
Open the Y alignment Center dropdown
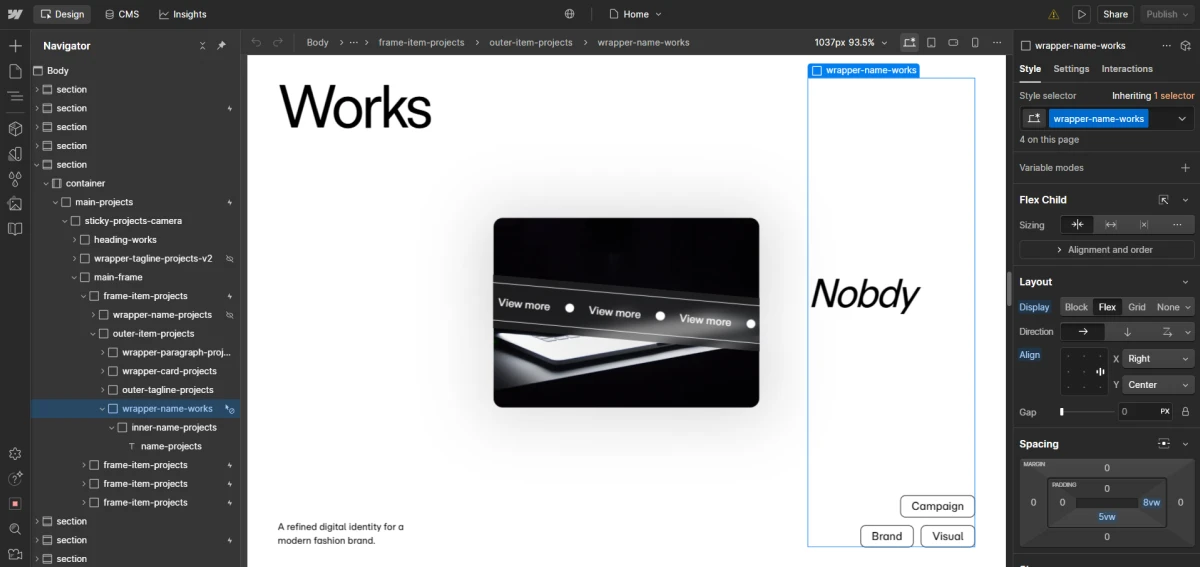(1159, 385)
